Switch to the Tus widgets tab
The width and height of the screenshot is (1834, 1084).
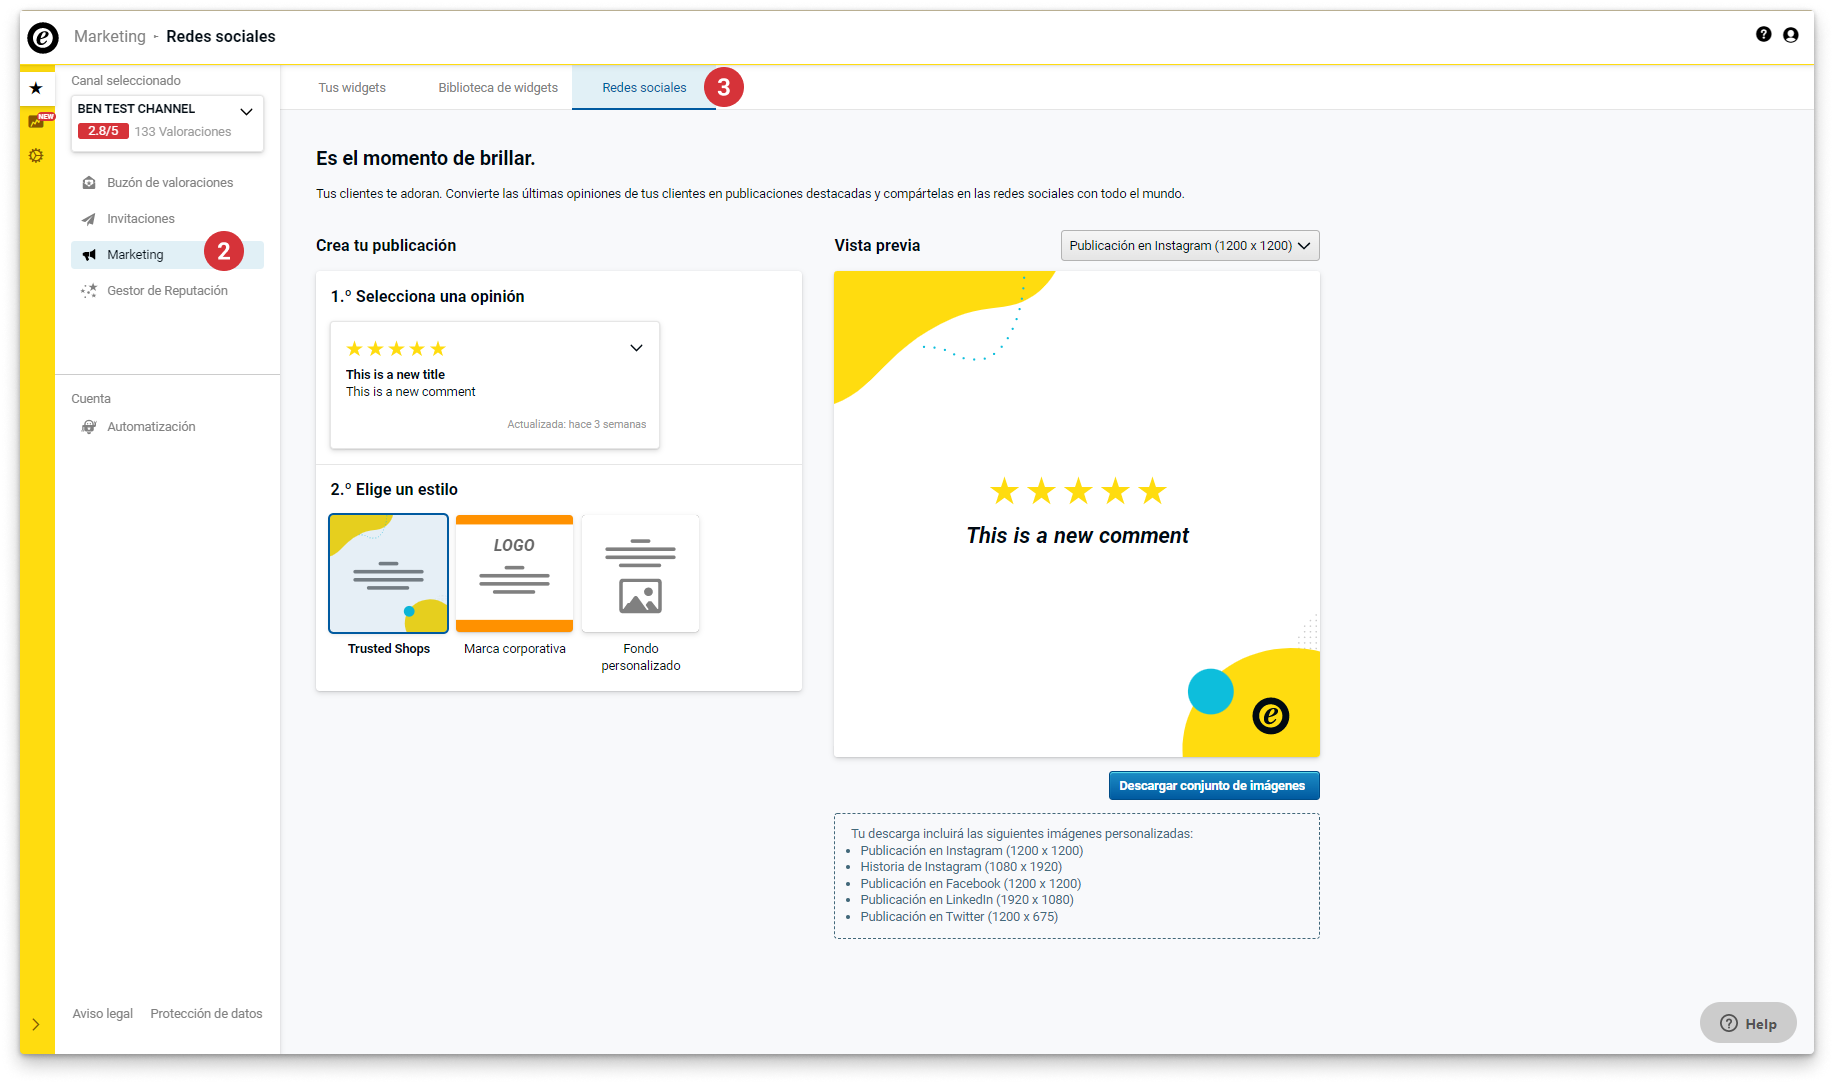[352, 88]
